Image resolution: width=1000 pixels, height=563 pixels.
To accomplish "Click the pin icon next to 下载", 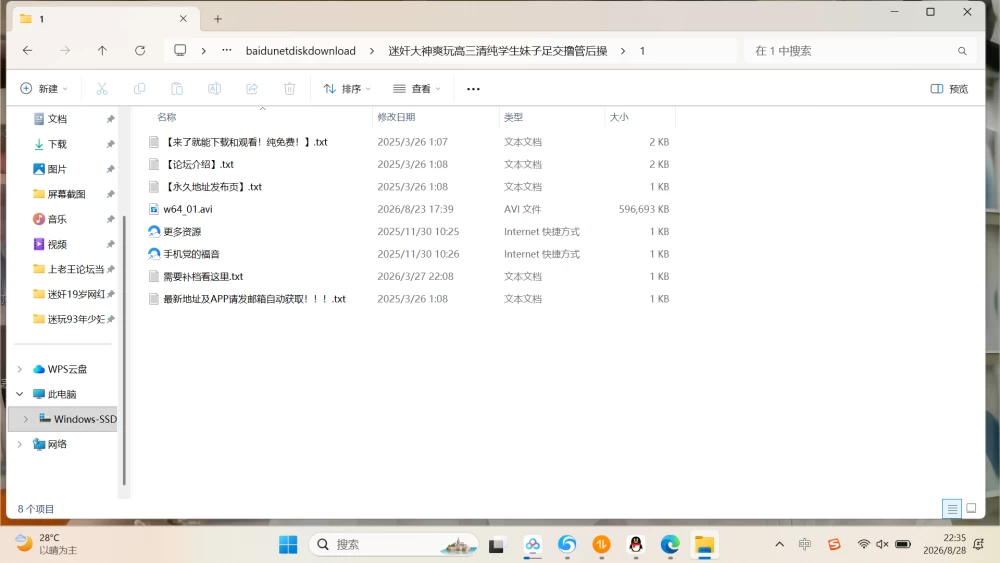I will [110, 144].
